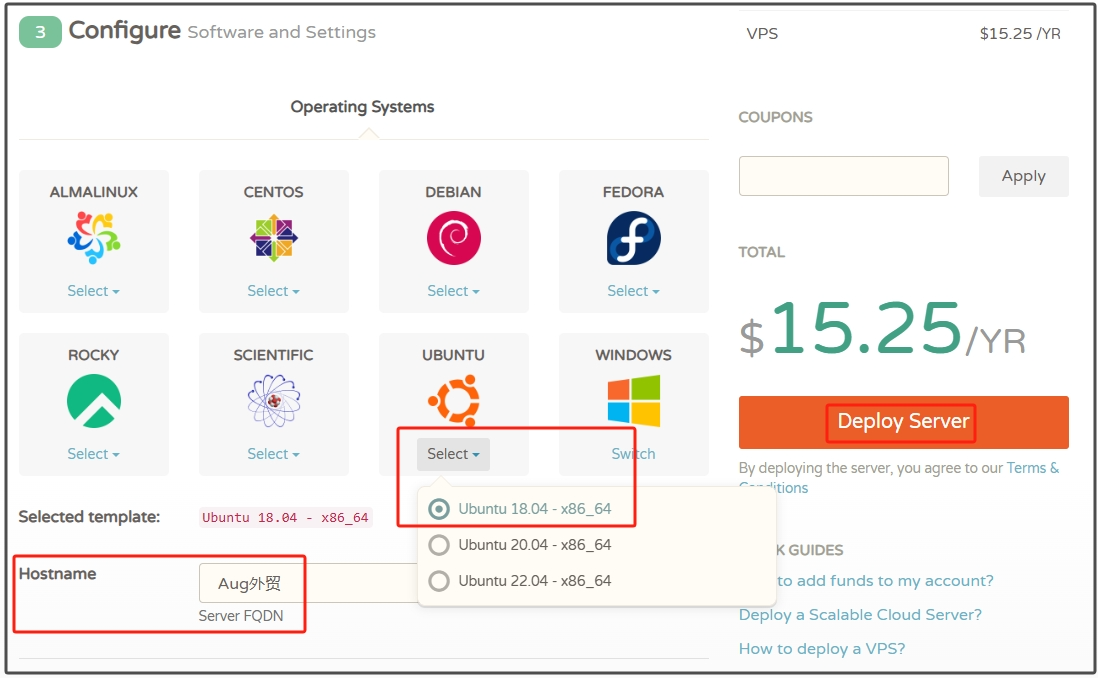Screen dimensions: 1098x678
Task: Click the Hostname input field
Action: click(308, 583)
